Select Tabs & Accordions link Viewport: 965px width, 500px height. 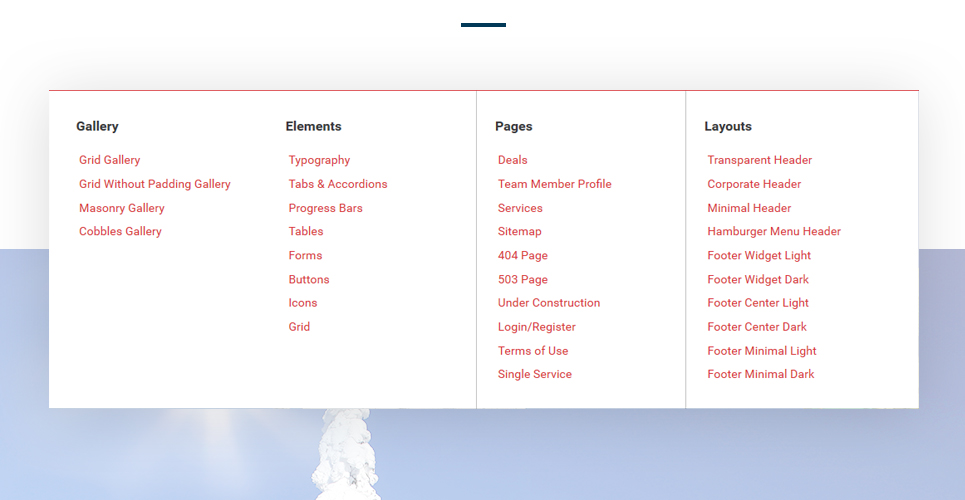[x=338, y=184]
